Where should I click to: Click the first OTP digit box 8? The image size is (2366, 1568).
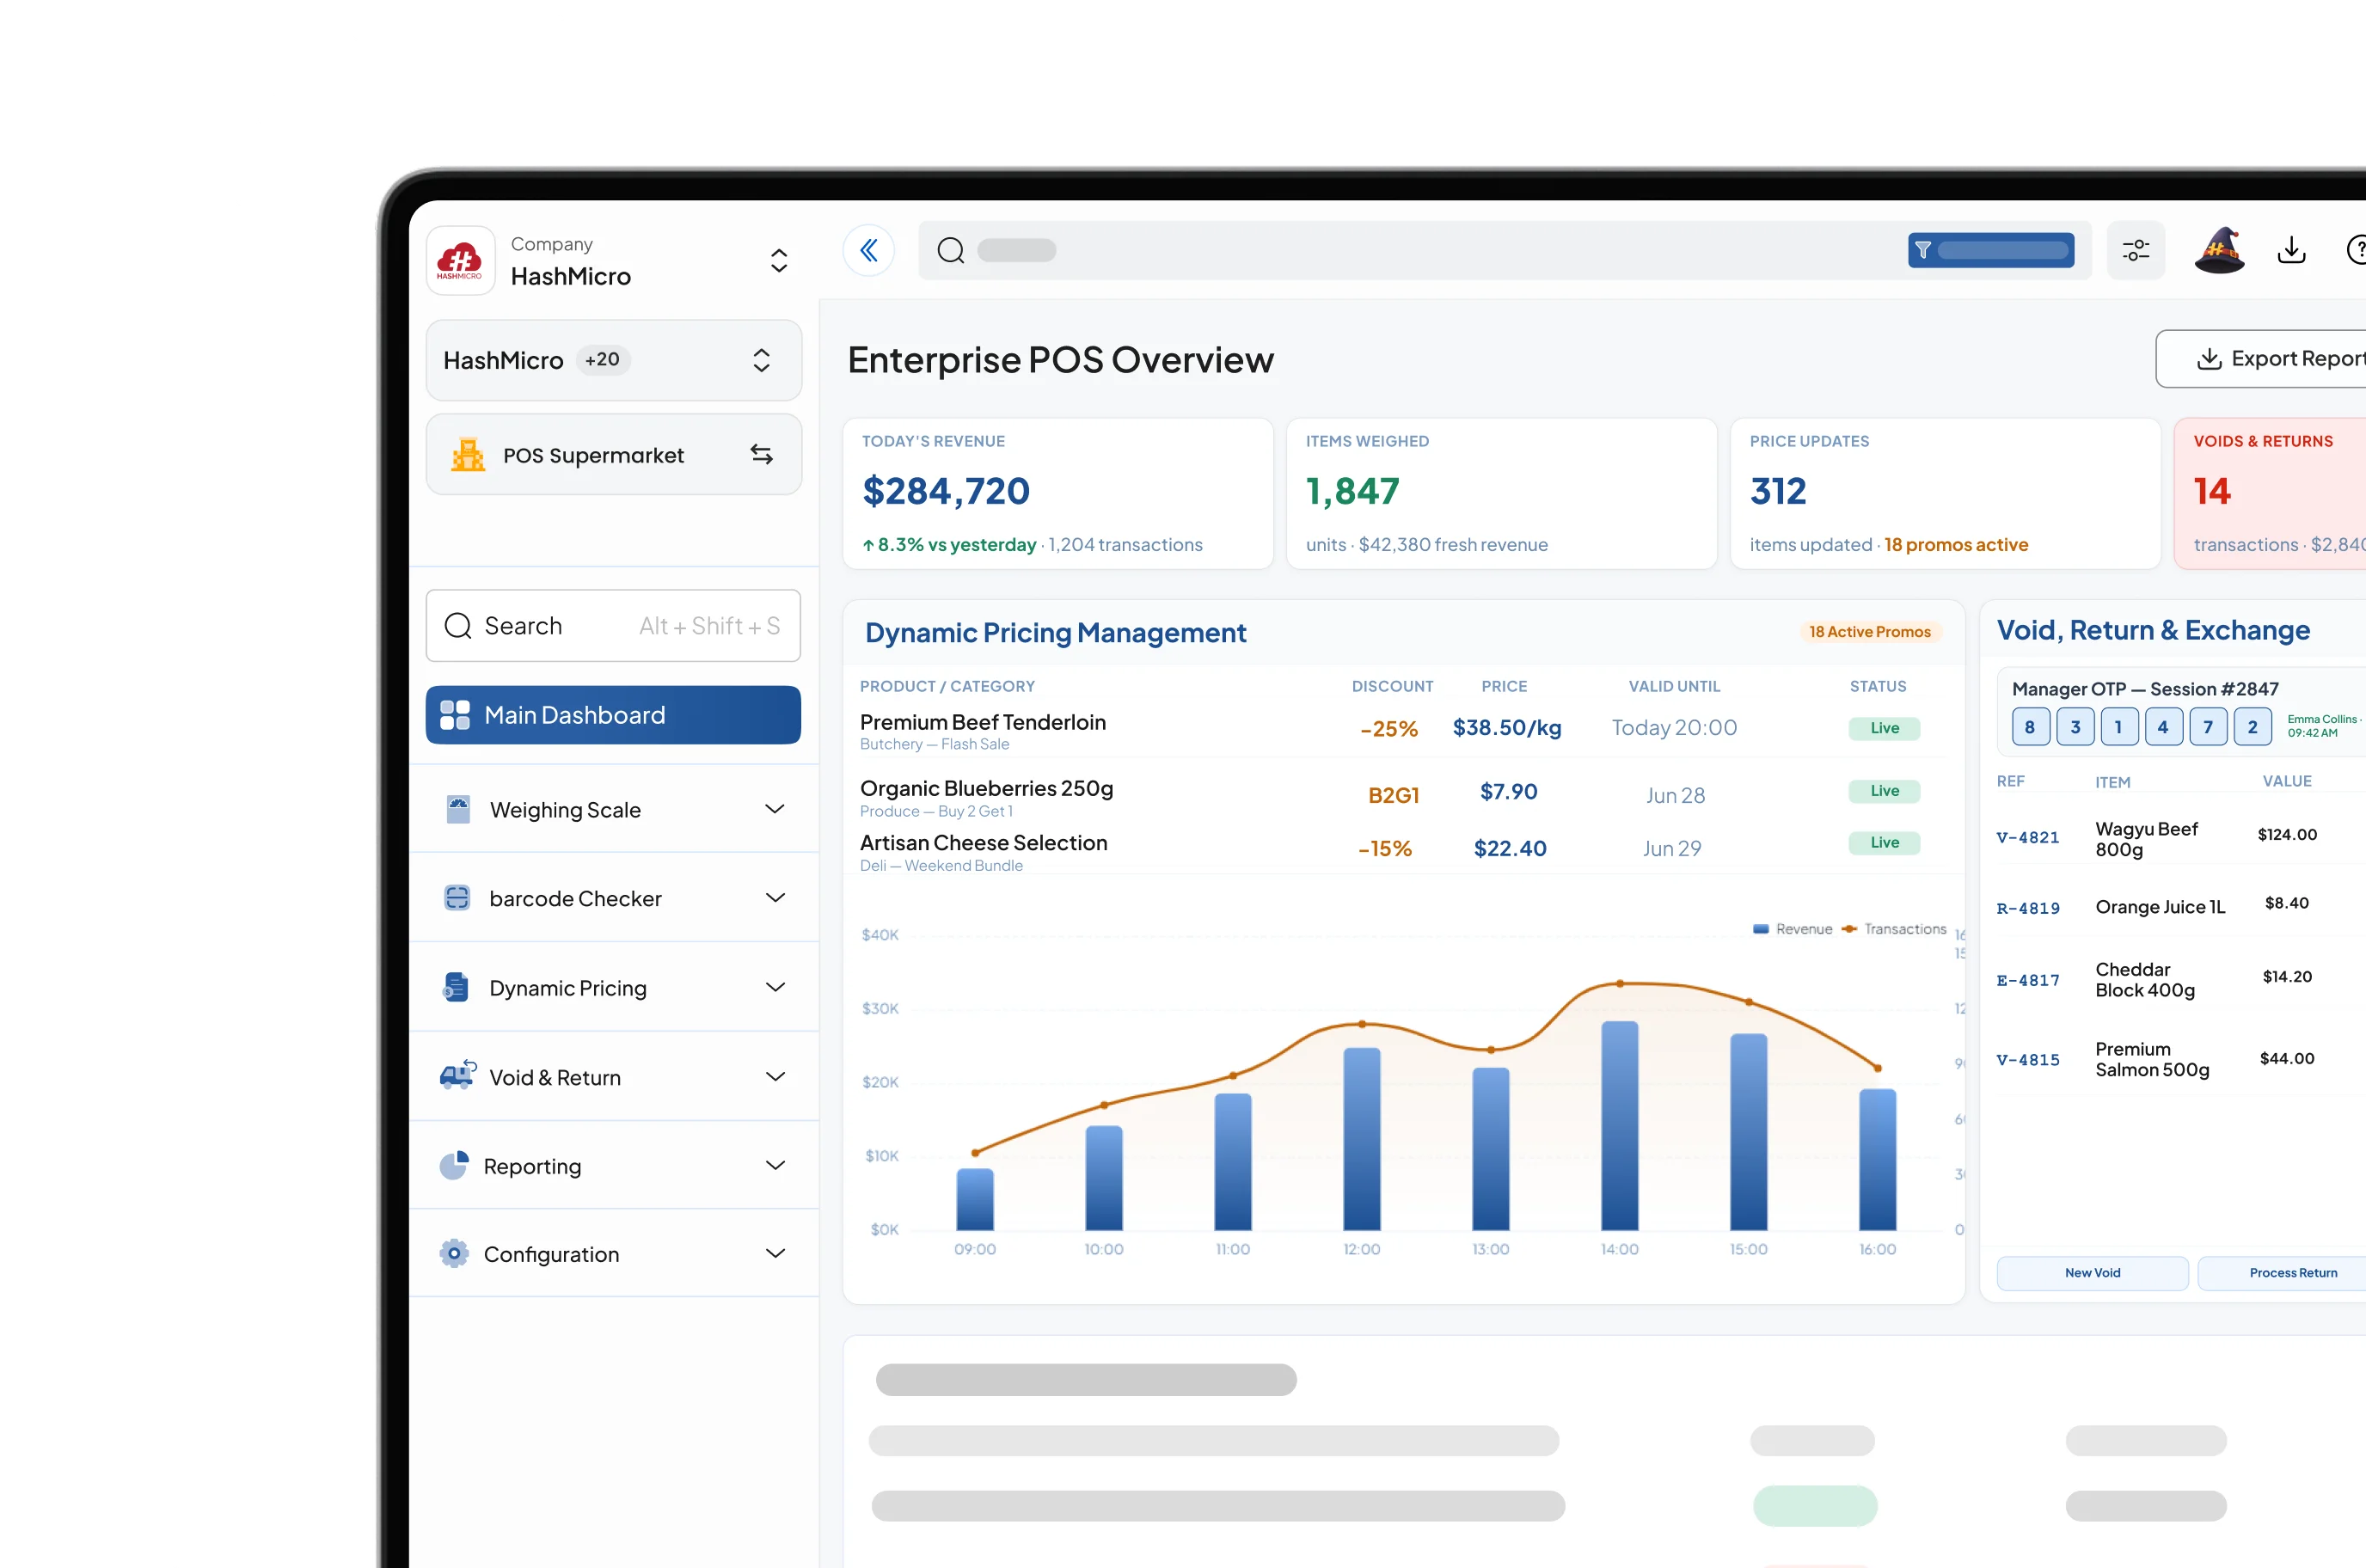pos(2030,727)
